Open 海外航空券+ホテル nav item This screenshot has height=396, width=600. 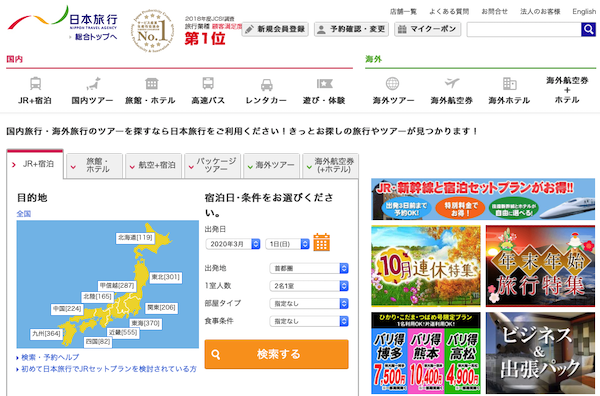pyautogui.click(x=567, y=90)
